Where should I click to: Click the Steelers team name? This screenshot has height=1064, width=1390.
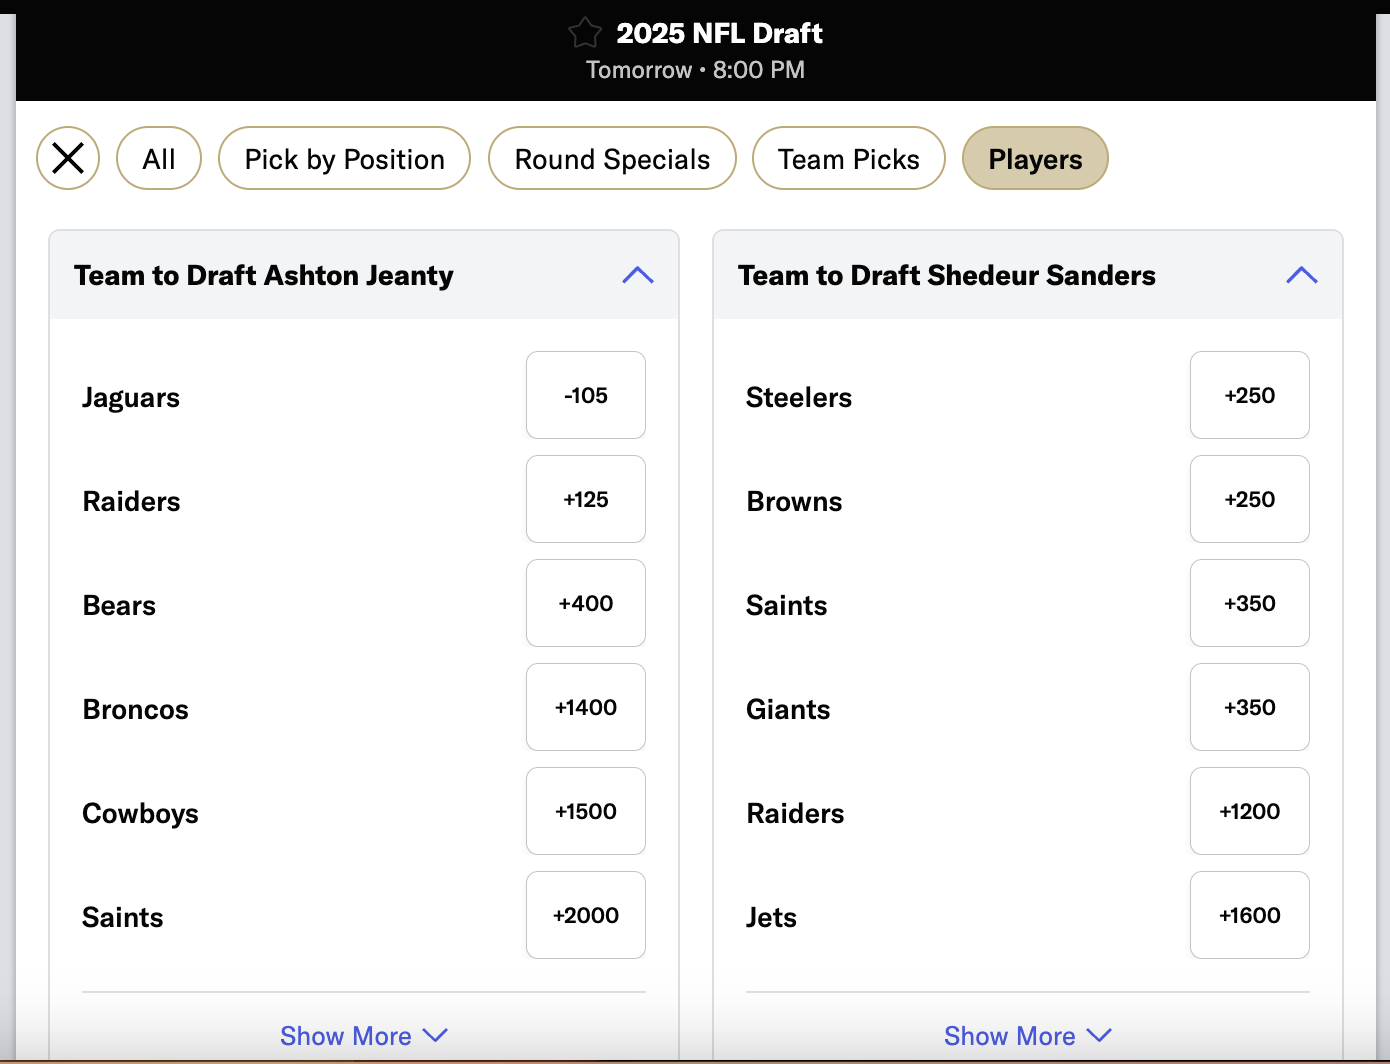pos(799,397)
